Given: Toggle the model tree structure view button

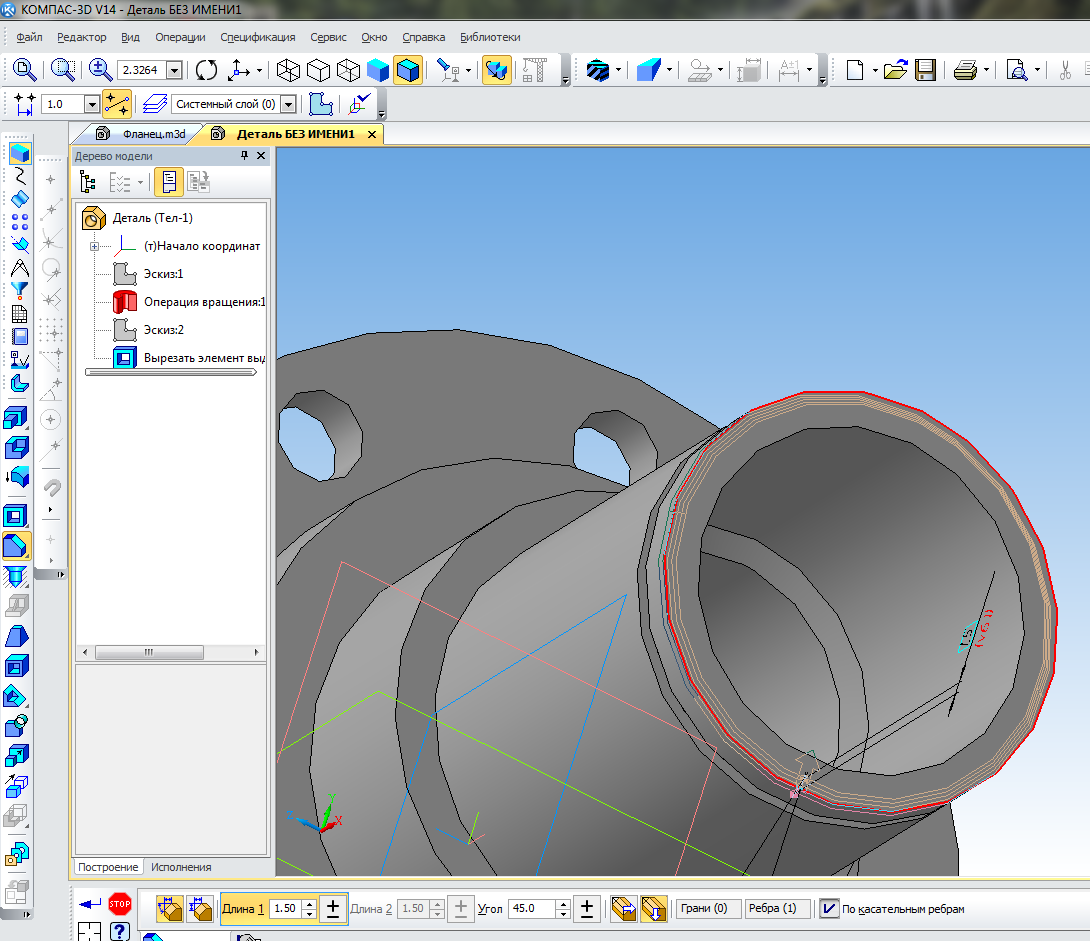Looking at the screenshot, I should 88,182.
